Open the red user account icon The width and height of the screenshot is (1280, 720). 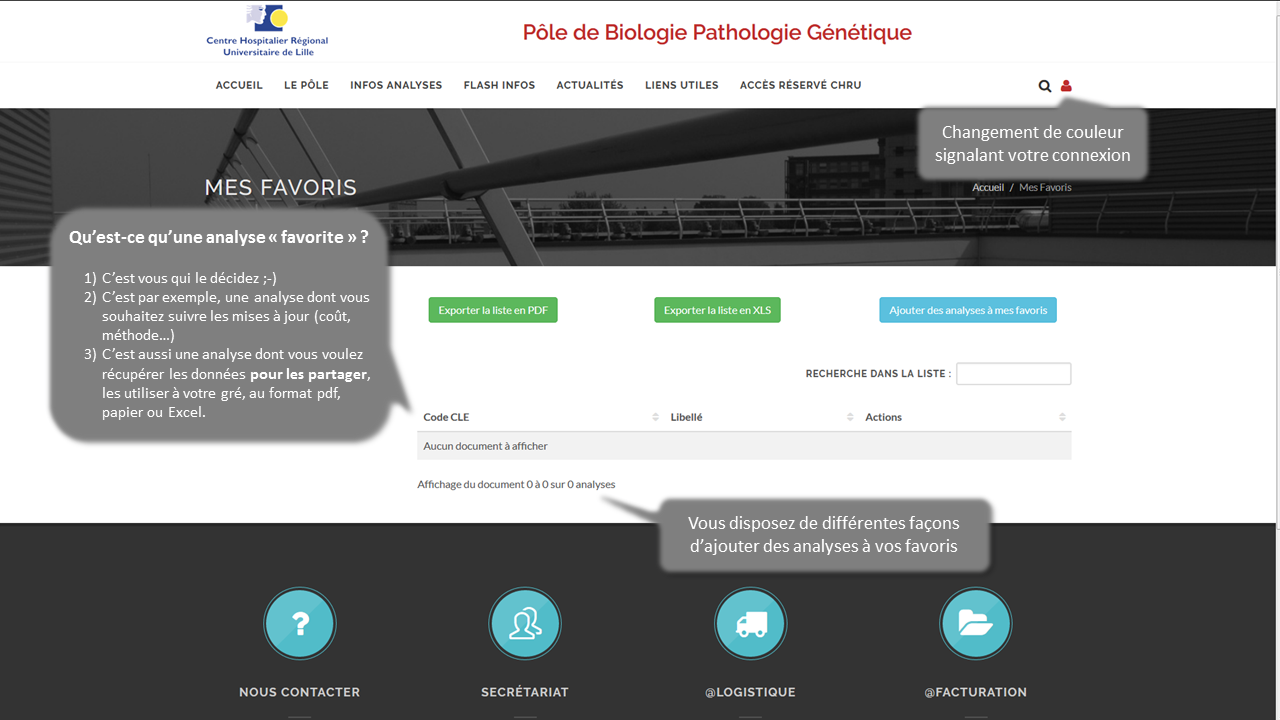coord(1066,86)
